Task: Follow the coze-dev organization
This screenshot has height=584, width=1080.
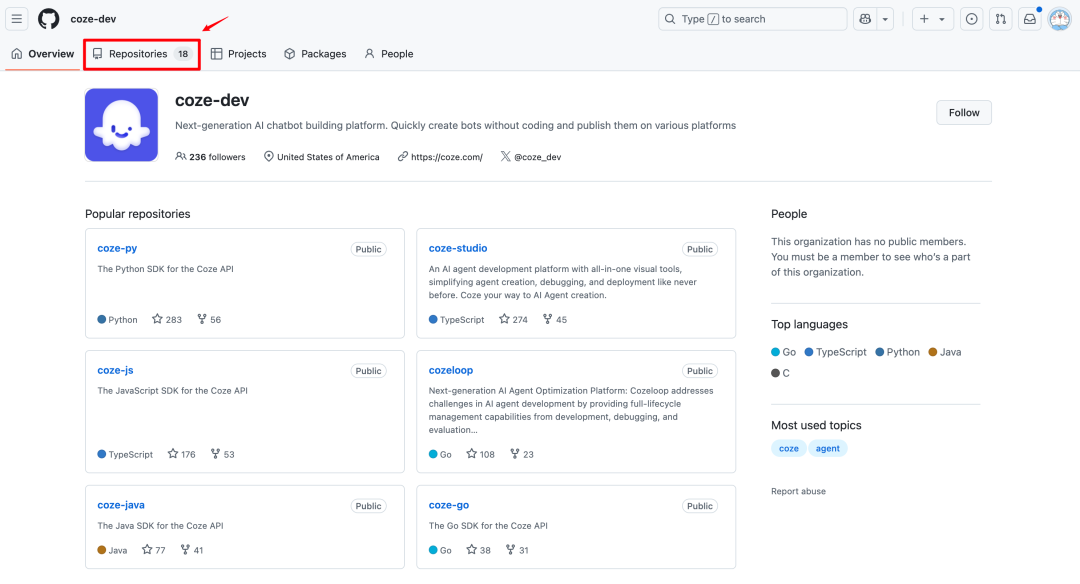Action: click(964, 112)
